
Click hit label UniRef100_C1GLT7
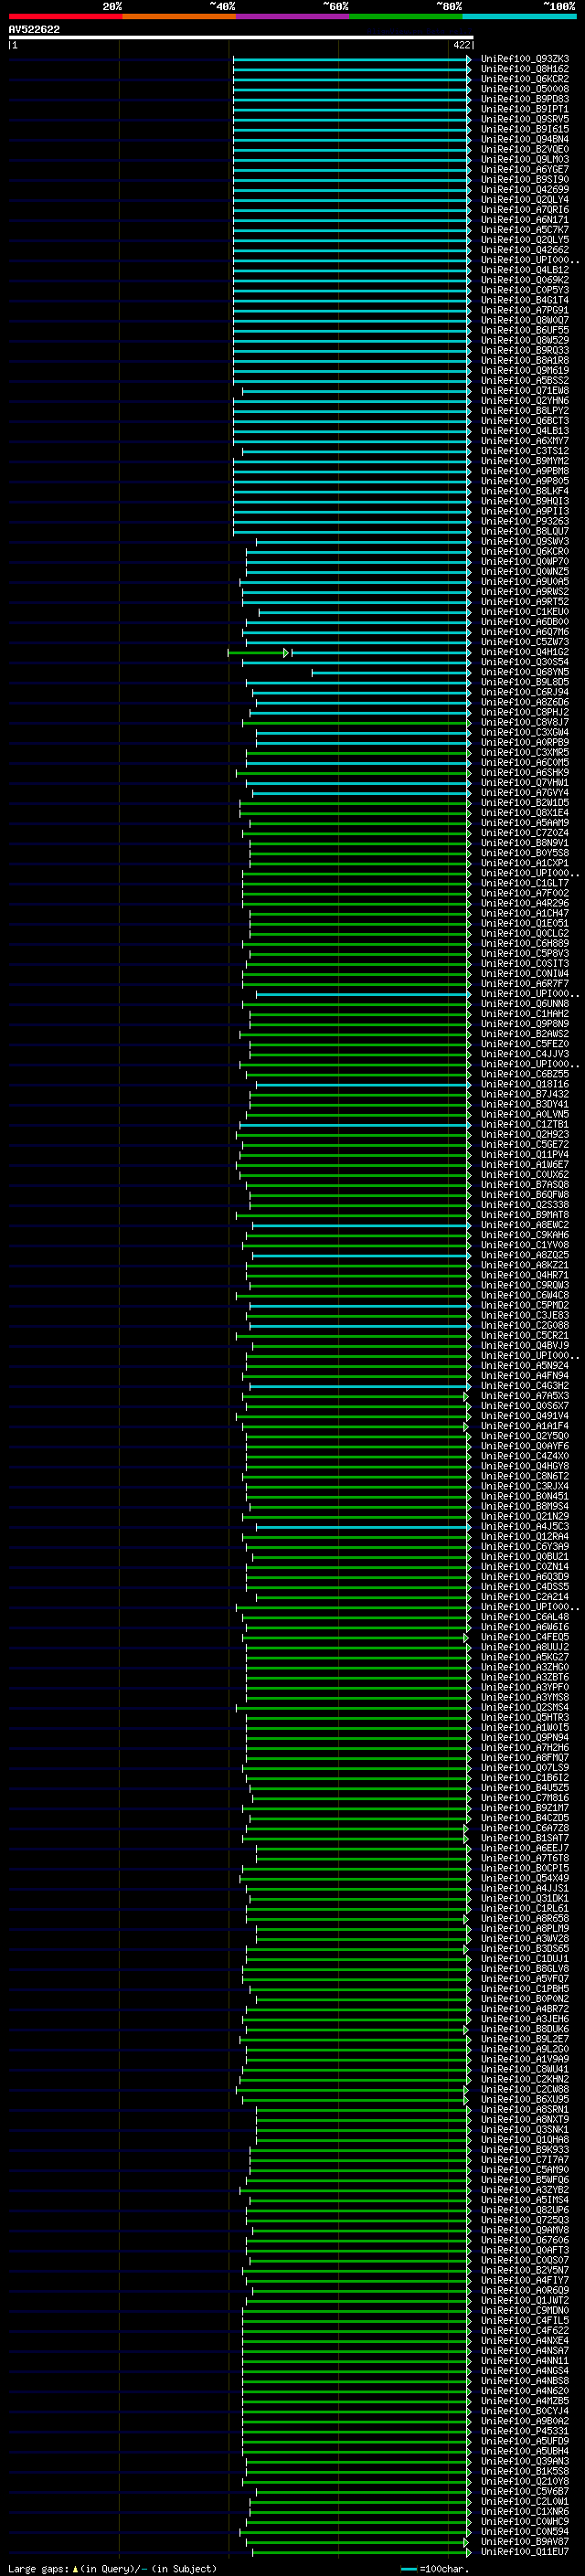(525, 883)
